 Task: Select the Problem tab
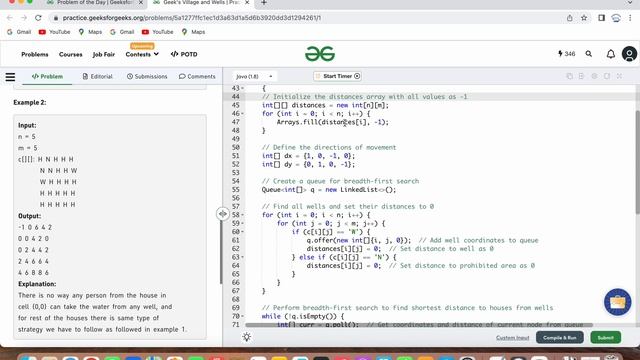47,76
